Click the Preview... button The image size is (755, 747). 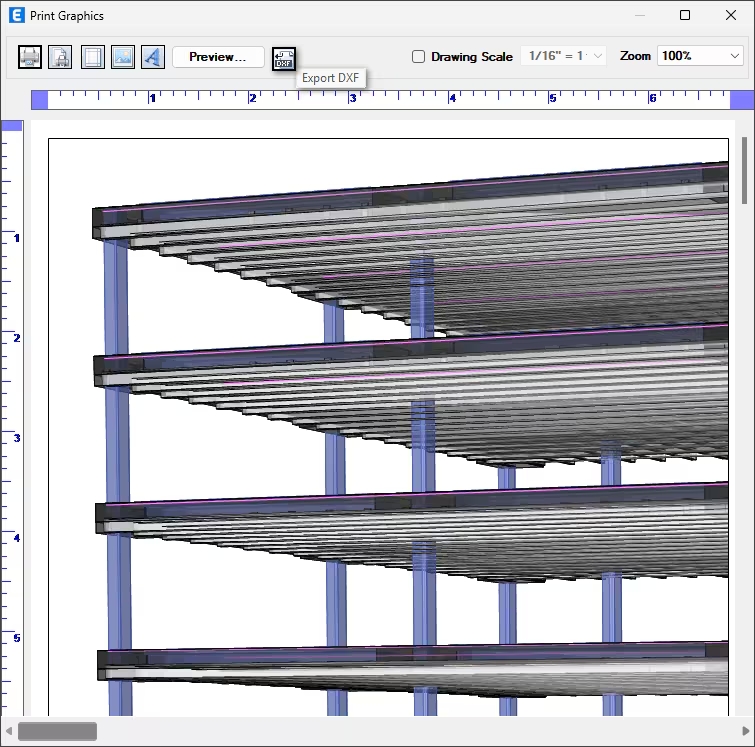click(x=218, y=57)
